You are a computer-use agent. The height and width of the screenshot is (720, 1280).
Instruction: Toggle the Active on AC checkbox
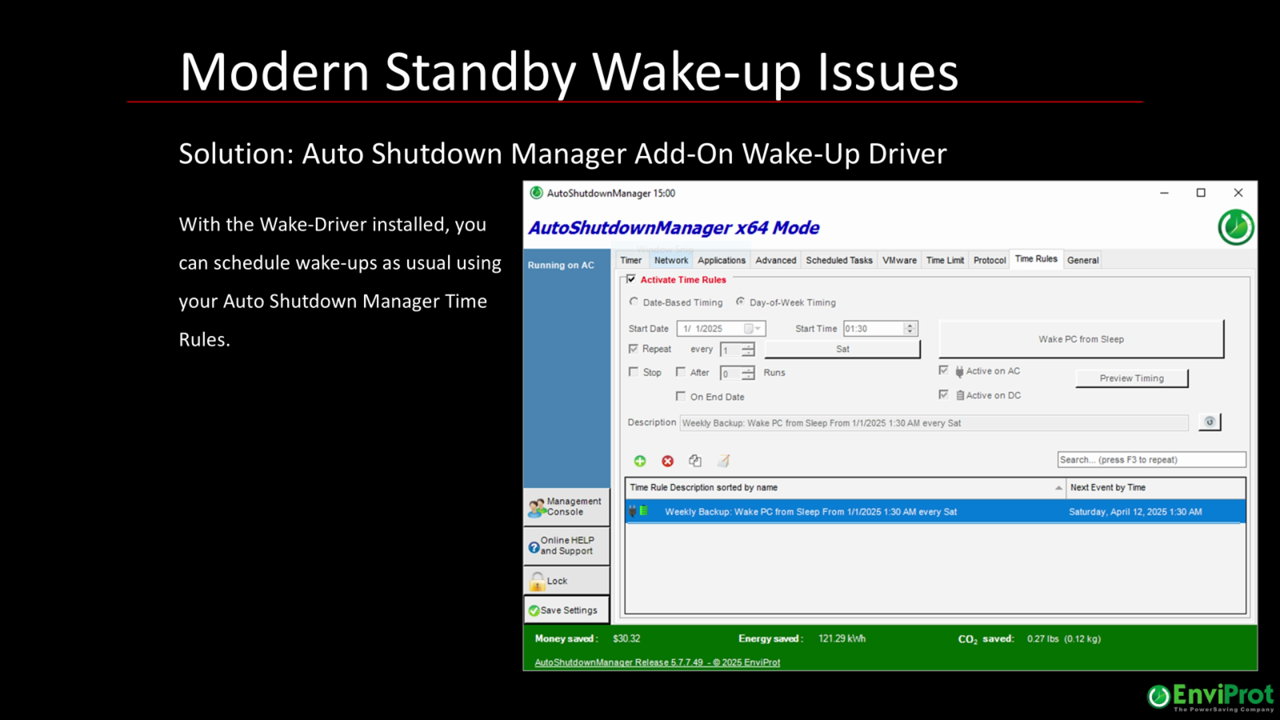[943, 370]
